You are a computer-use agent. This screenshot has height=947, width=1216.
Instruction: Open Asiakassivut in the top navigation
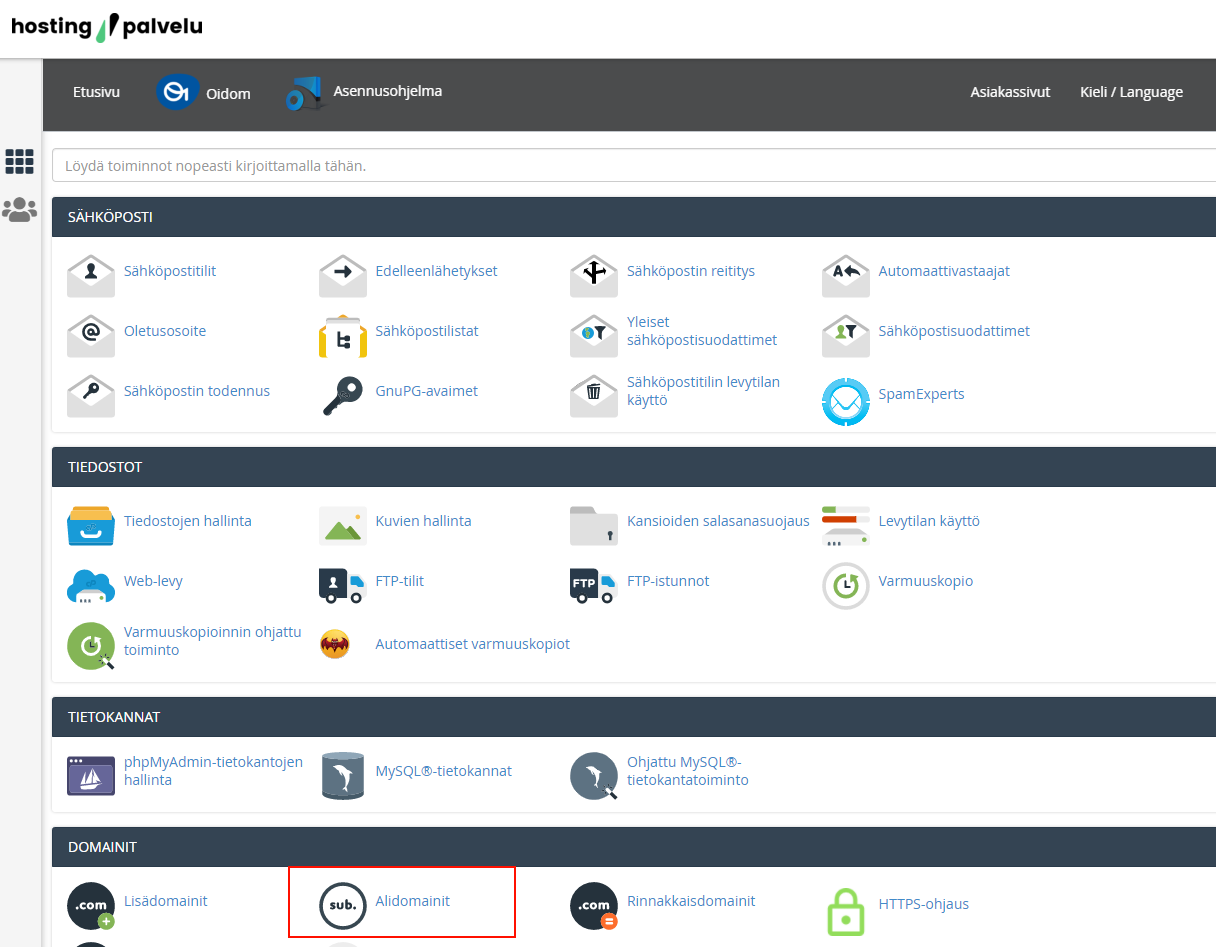click(x=1010, y=92)
